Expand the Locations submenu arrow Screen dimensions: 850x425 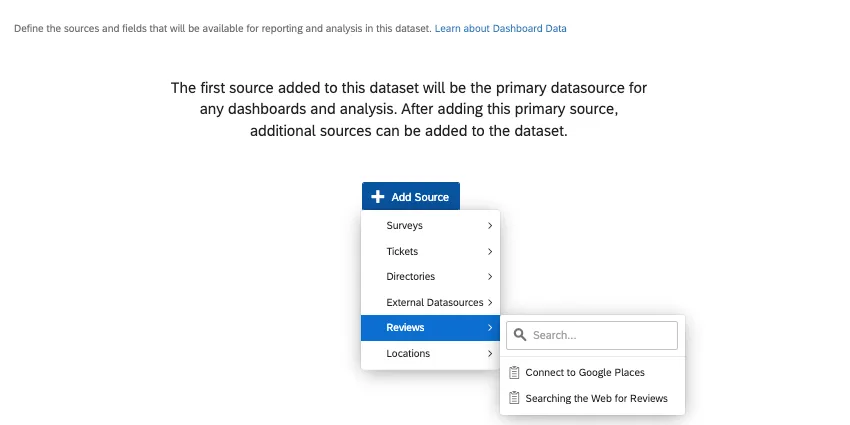click(490, 353)
